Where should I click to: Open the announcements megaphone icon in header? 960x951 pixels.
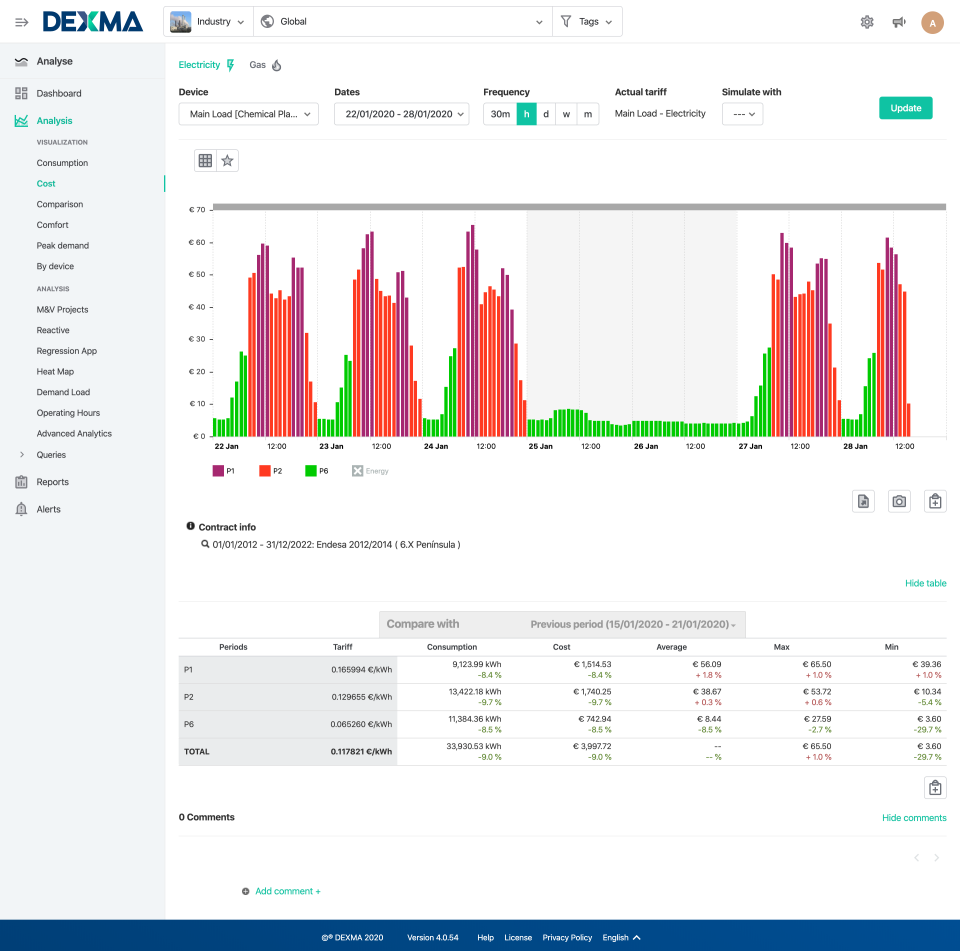point(898,21)
